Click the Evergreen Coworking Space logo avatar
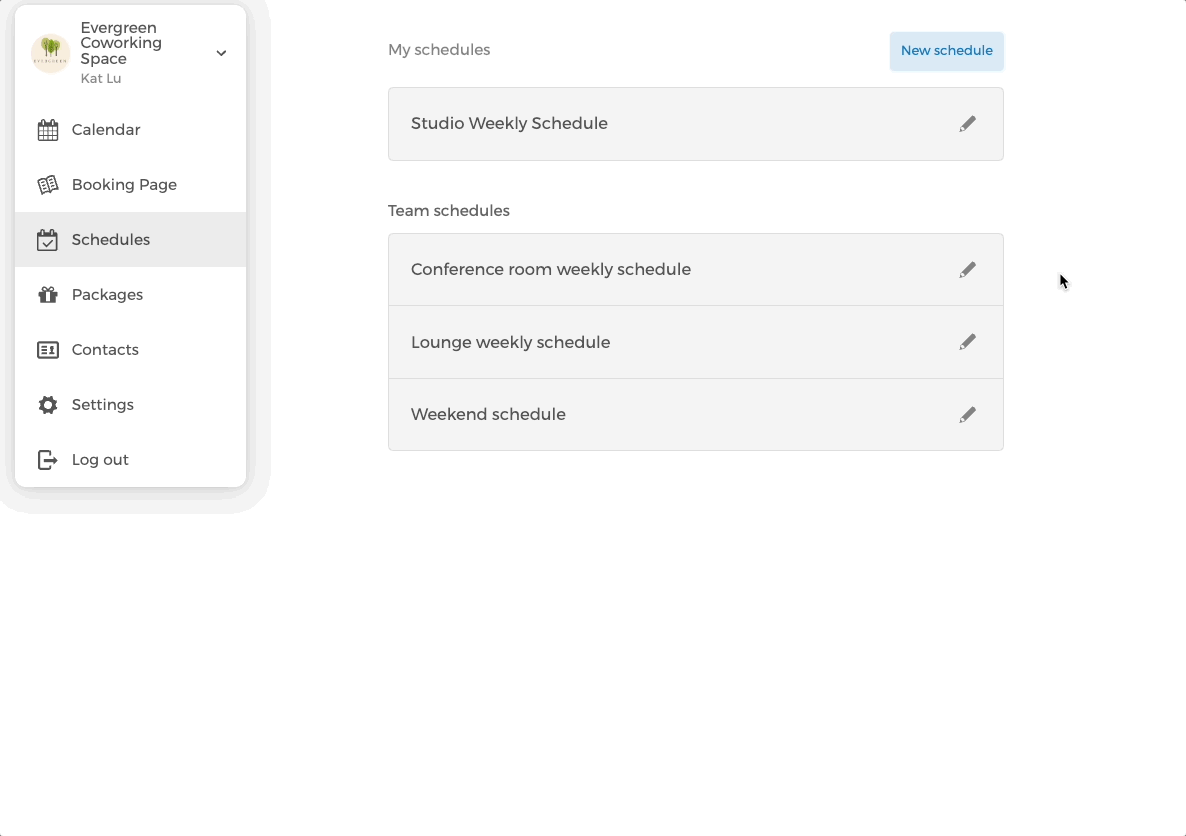 coord(50,52)
